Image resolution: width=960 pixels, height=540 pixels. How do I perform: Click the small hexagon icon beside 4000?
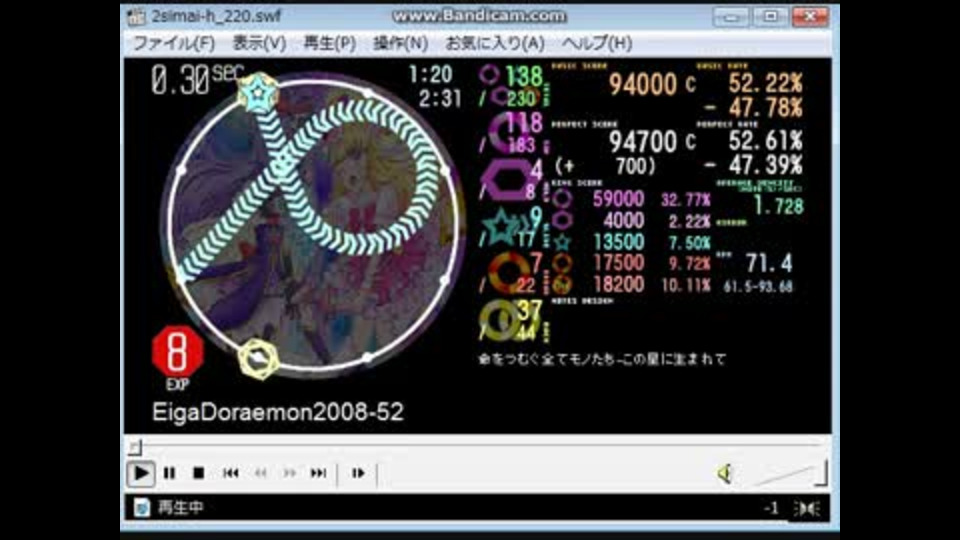click(x=562, y=220)
